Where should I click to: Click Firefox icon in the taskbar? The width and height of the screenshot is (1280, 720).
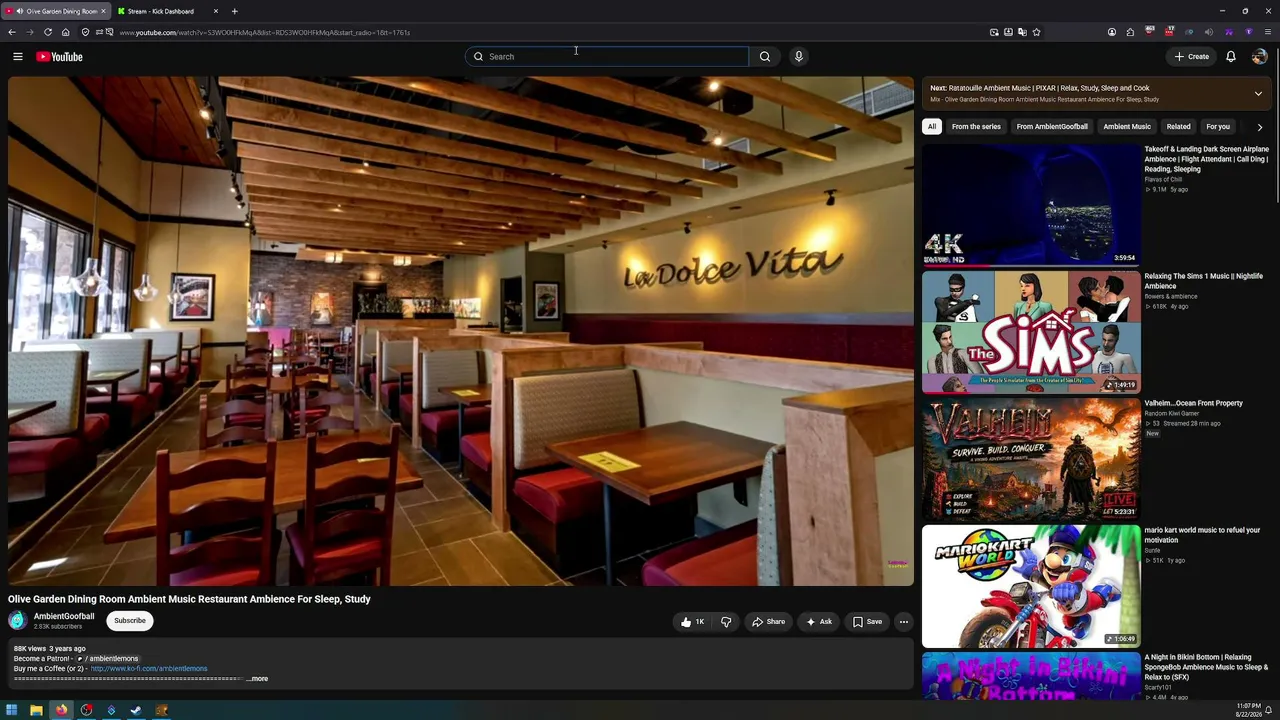(61, 710)
